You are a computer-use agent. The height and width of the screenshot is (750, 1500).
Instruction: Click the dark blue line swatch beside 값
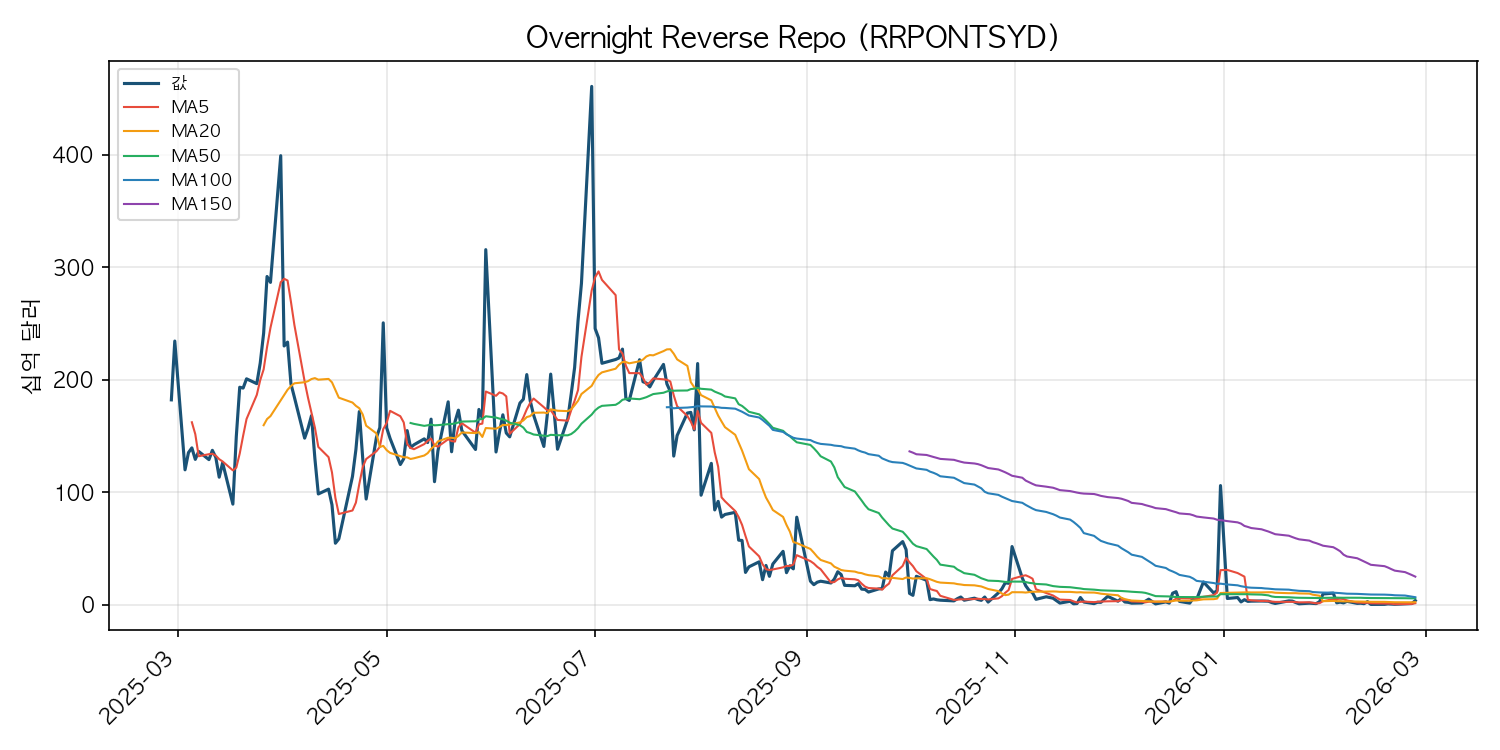pos(143,83)
